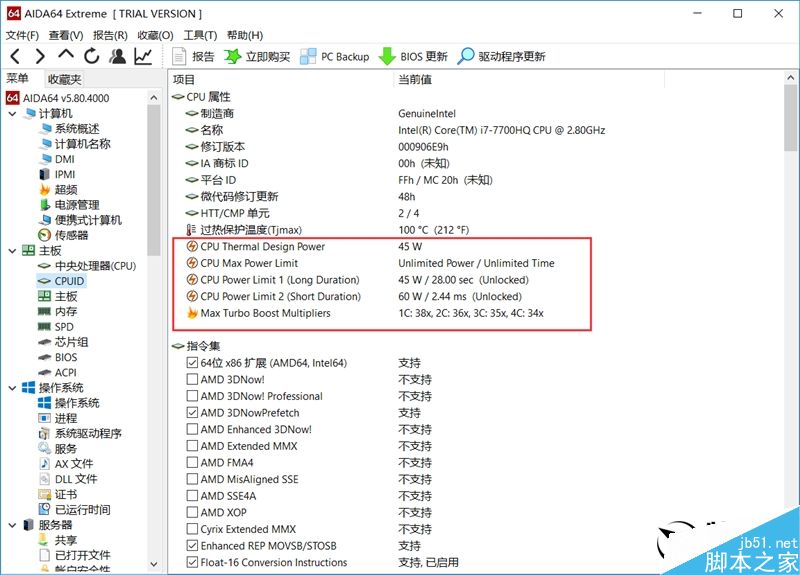The image size is (800, 575).
Task: Open 已运行时间 uptime item
Action: tap(74, 510)
